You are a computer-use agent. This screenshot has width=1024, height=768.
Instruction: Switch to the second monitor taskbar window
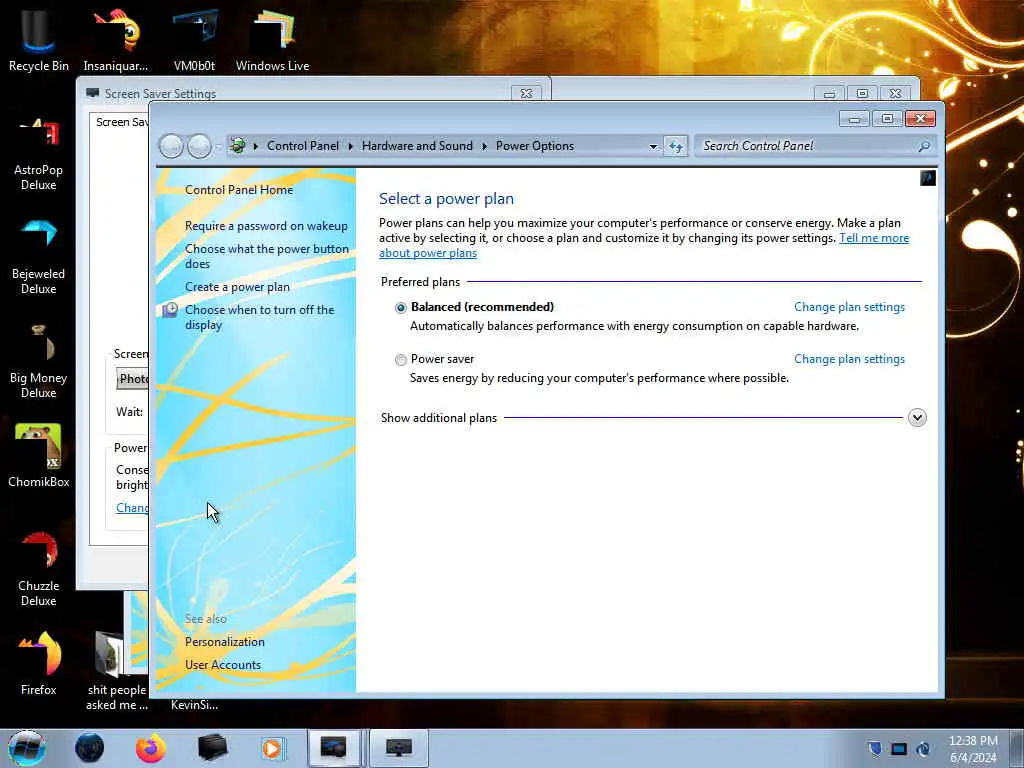click(398, 748)
